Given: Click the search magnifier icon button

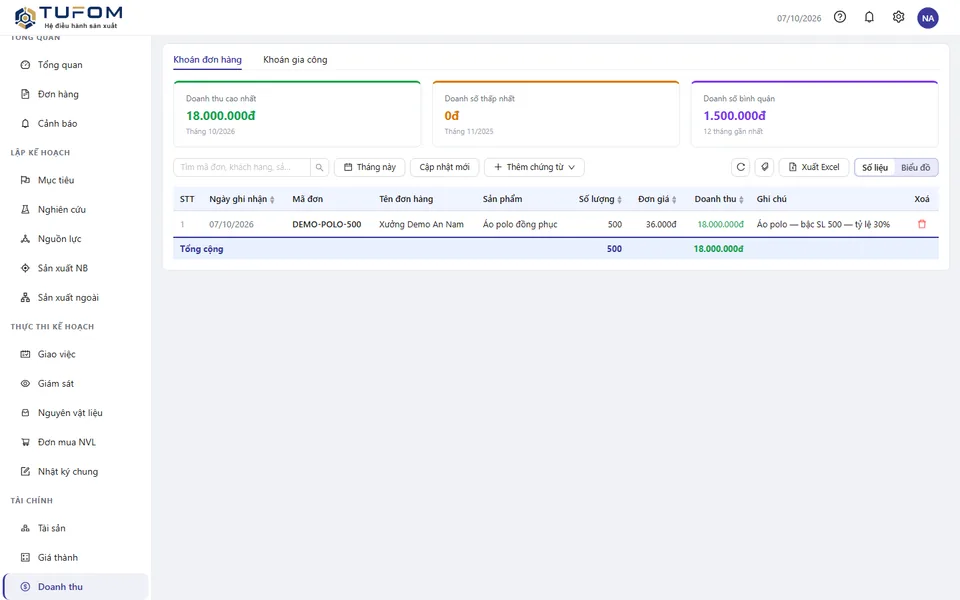Looking at the screenshot, I should pyautogui.click(x=319, y=167).
